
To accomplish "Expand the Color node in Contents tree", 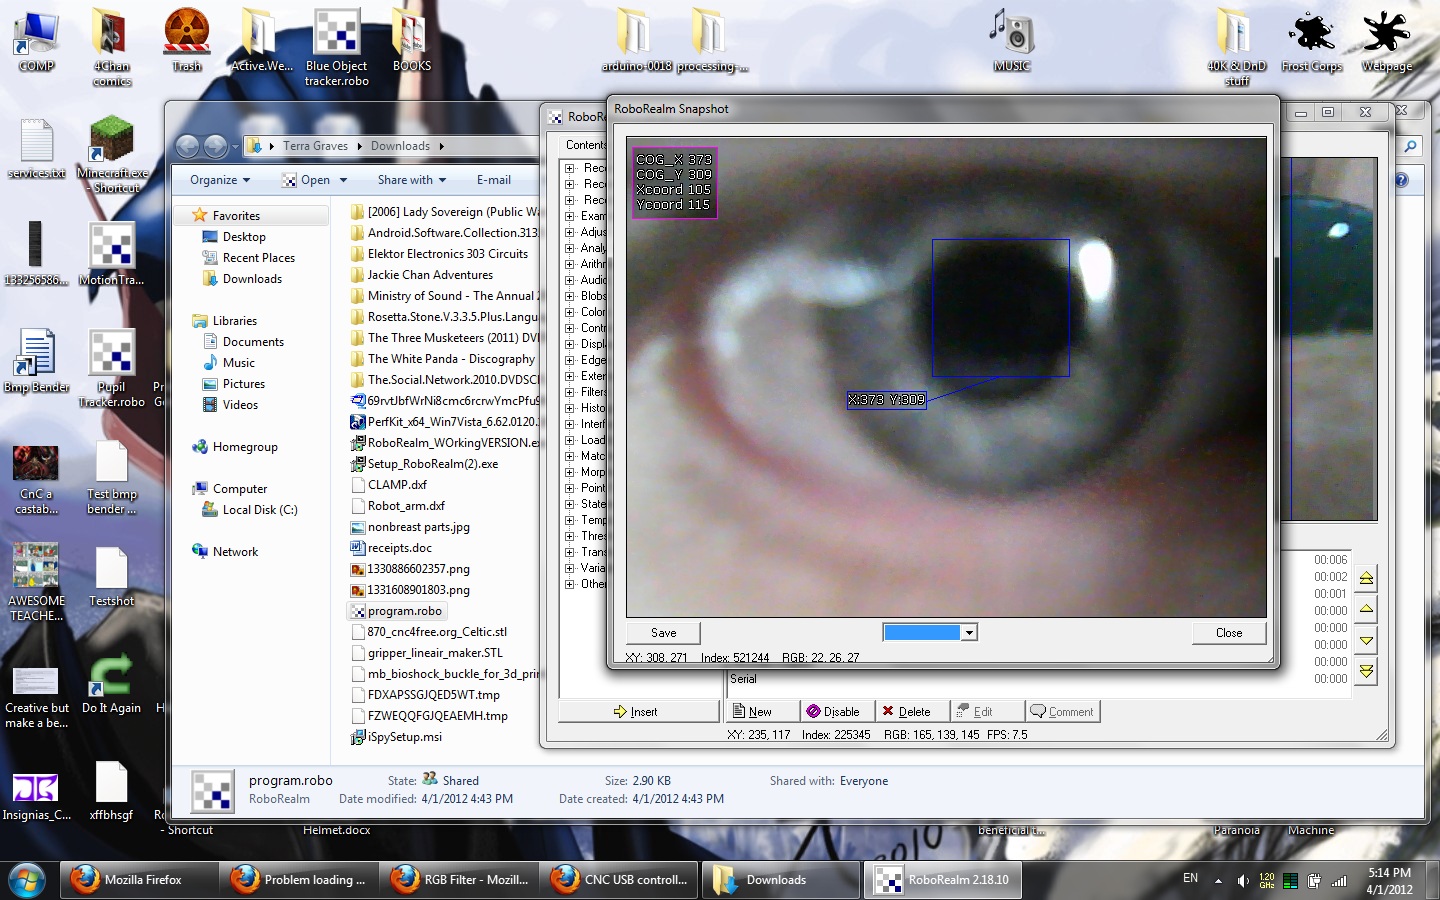I will [x=570, y=312].
